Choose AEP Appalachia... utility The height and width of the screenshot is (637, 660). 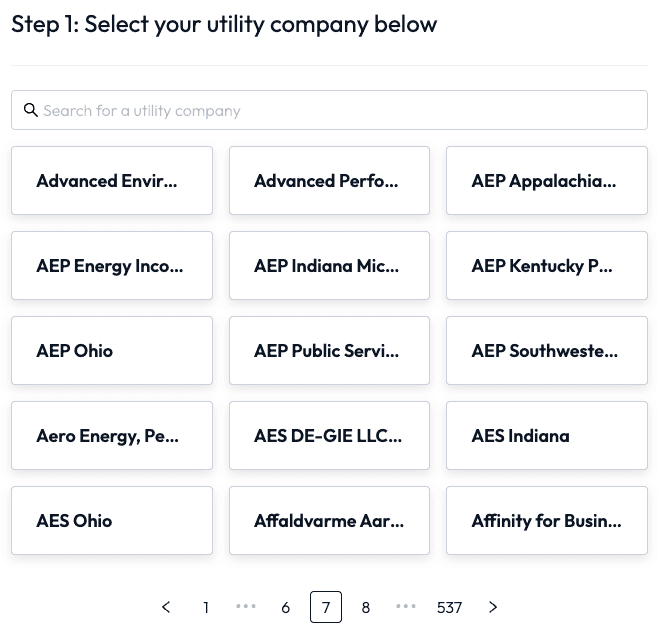click(547, 181)
